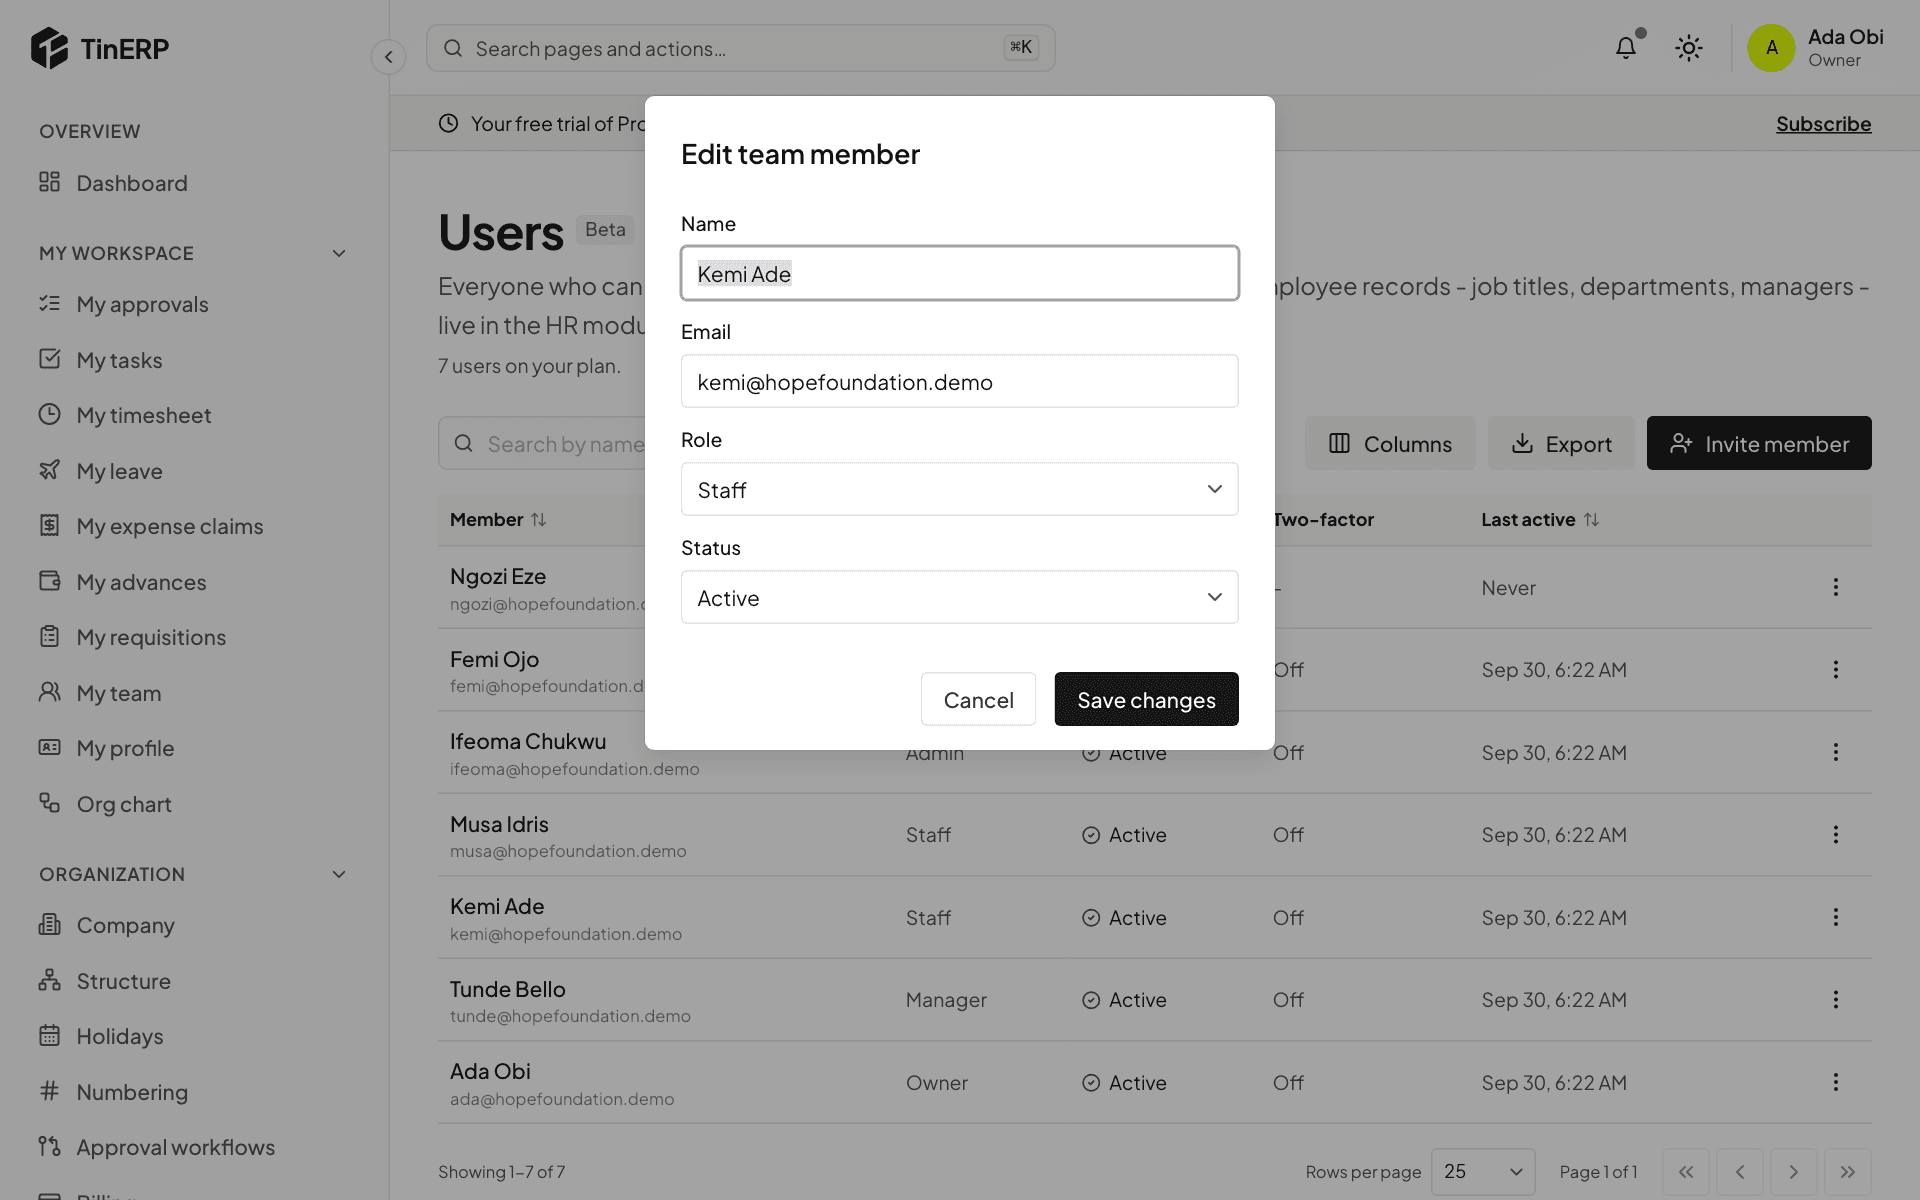Open the Status dropdown showing Active
This screenshot has width=1920, height=1200.
click(959, 597)
